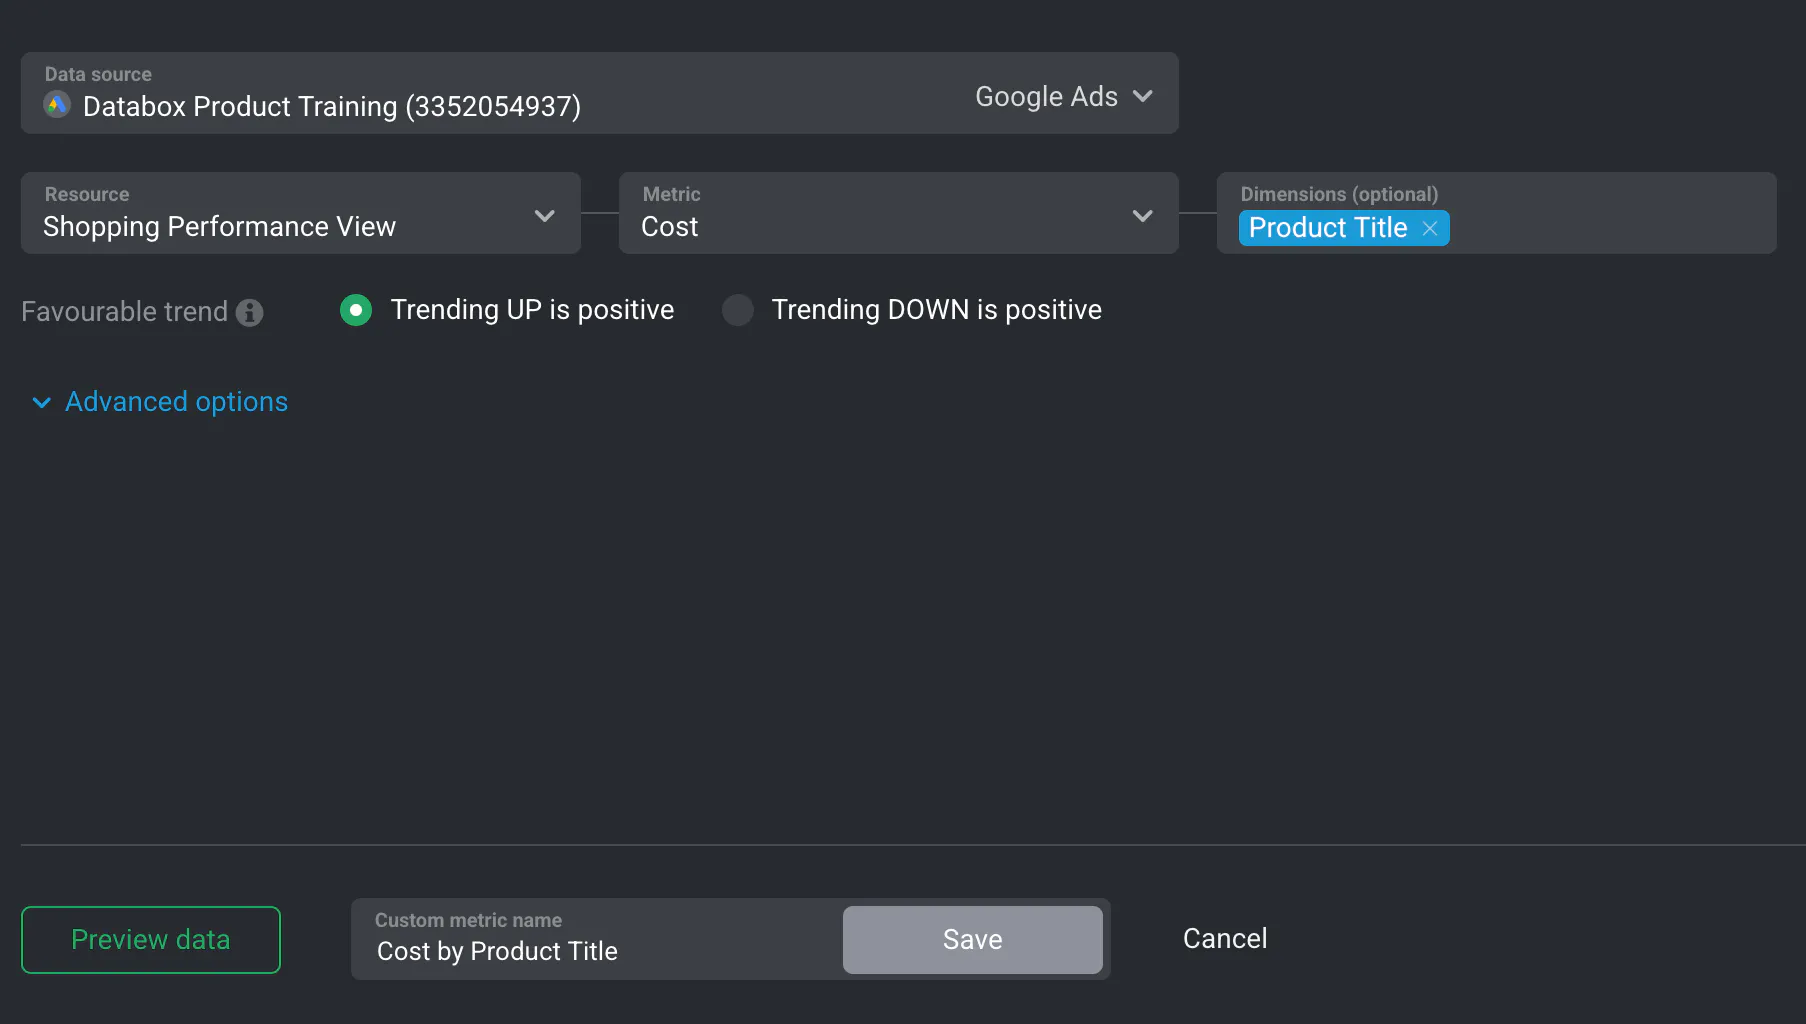The height and width of the screenshot is (1024, 1806).
Task: Click the Google Ads logo icon
Action: pos(57,104)
